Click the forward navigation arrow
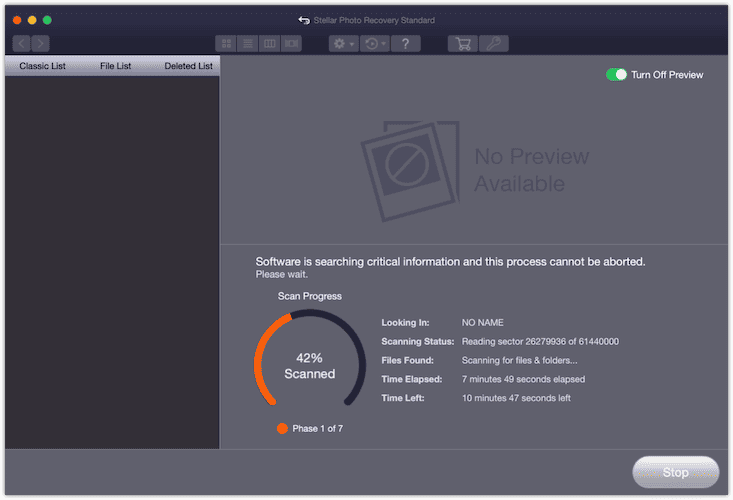The width and height of the screenshot is (733, 500). click(40, 43)
